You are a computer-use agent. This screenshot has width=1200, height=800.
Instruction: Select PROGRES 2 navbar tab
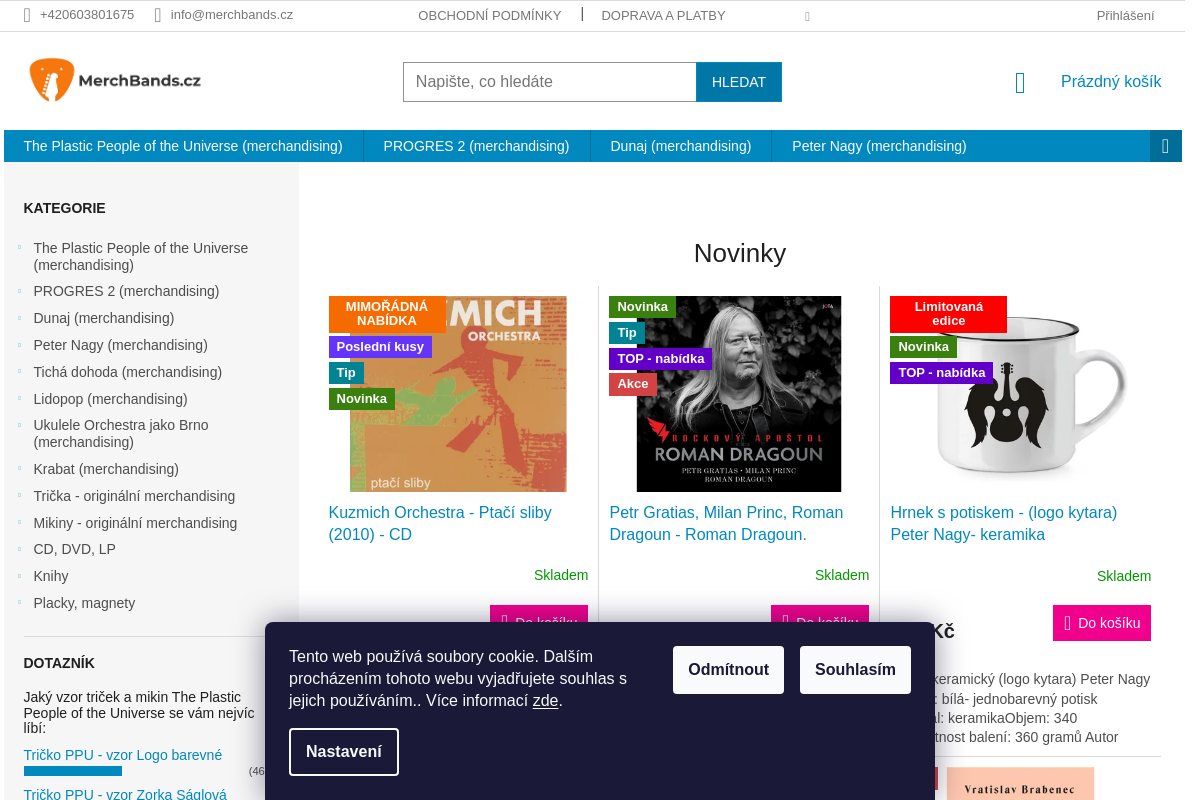click(476, 146)
